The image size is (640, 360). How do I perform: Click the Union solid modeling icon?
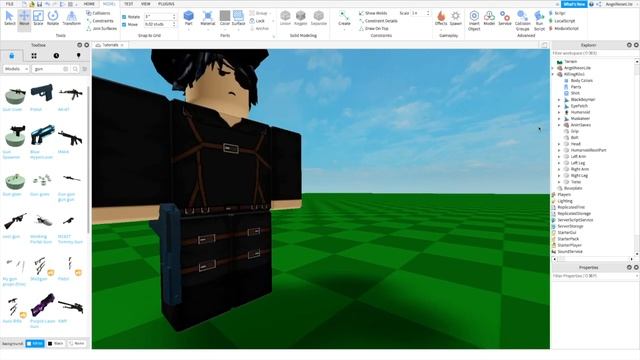click(285, 18)
